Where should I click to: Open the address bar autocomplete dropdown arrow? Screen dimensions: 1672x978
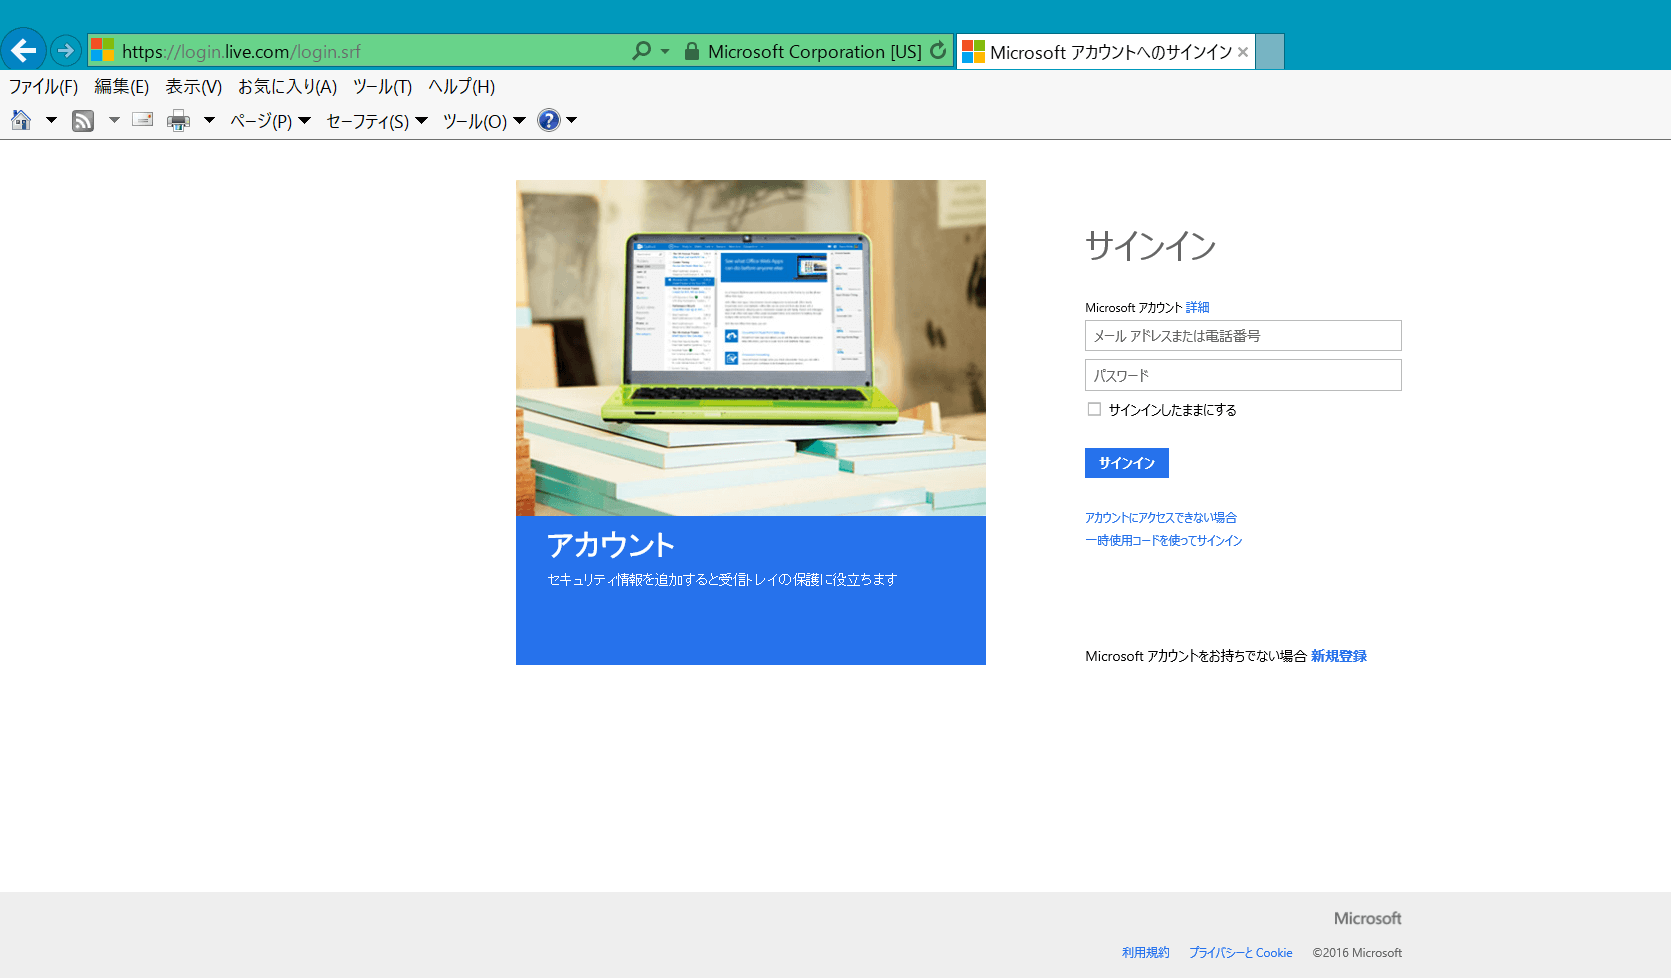click(665, 51)
